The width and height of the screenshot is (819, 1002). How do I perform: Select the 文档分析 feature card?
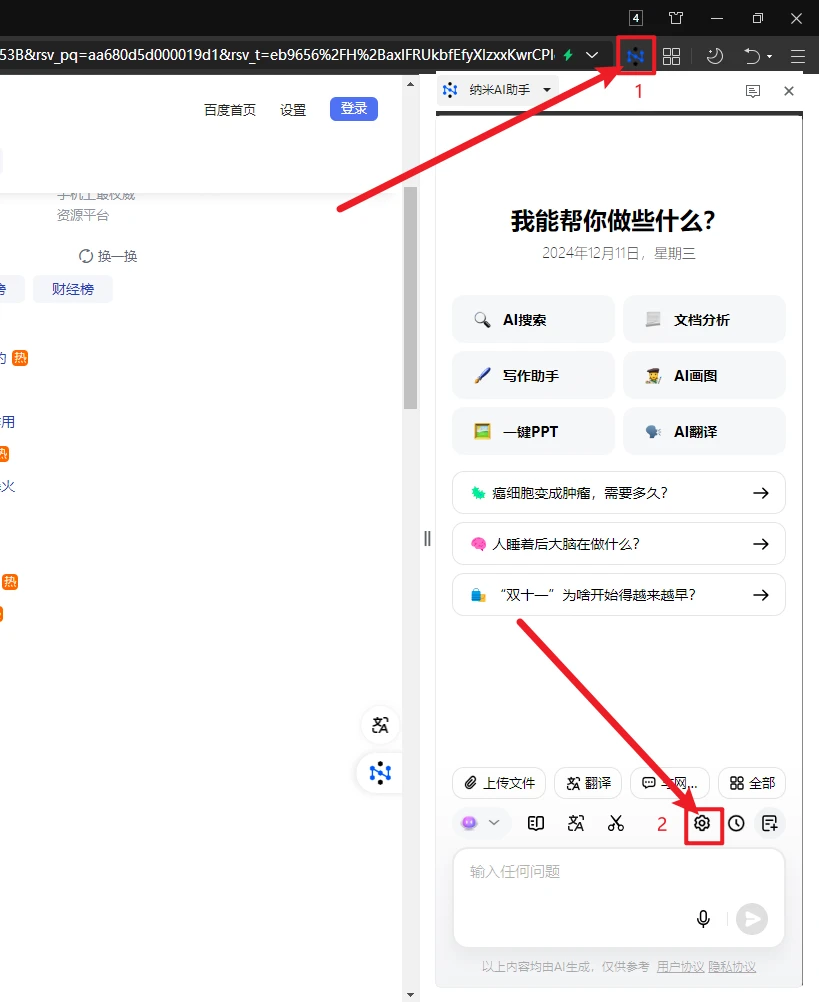pyautogui.click(x=704, y=320)
